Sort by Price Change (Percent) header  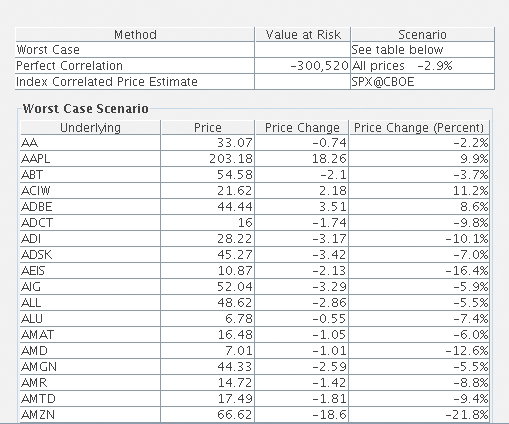click(419, 128)
